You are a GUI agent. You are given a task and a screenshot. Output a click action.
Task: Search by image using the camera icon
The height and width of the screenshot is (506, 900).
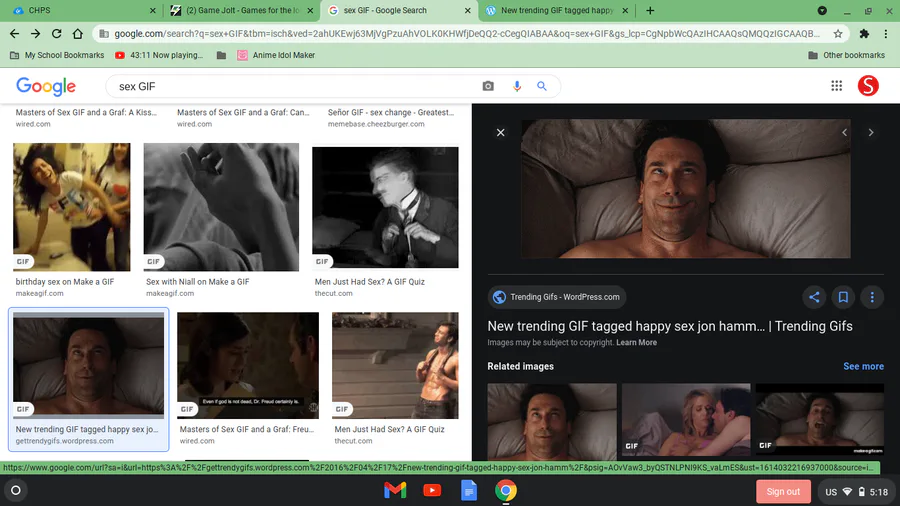click(488, 86)
